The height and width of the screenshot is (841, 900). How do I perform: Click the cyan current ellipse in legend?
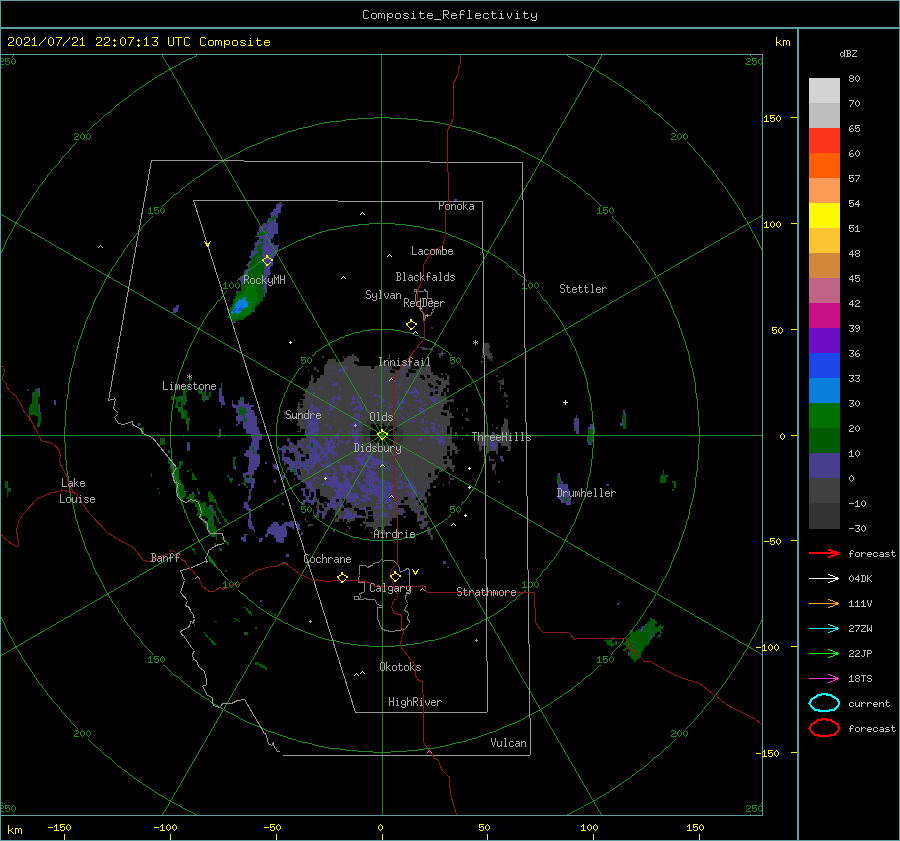[824, 703]
